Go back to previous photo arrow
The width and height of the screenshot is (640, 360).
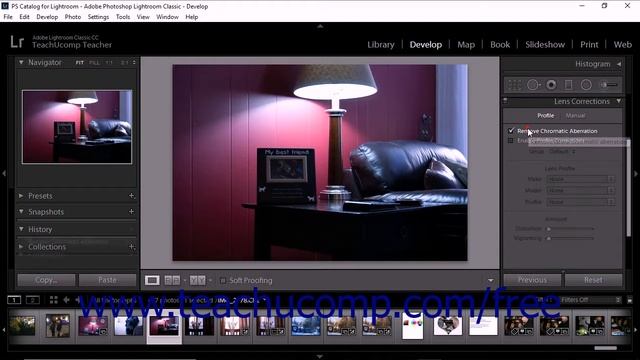click(x=66, y=300)
